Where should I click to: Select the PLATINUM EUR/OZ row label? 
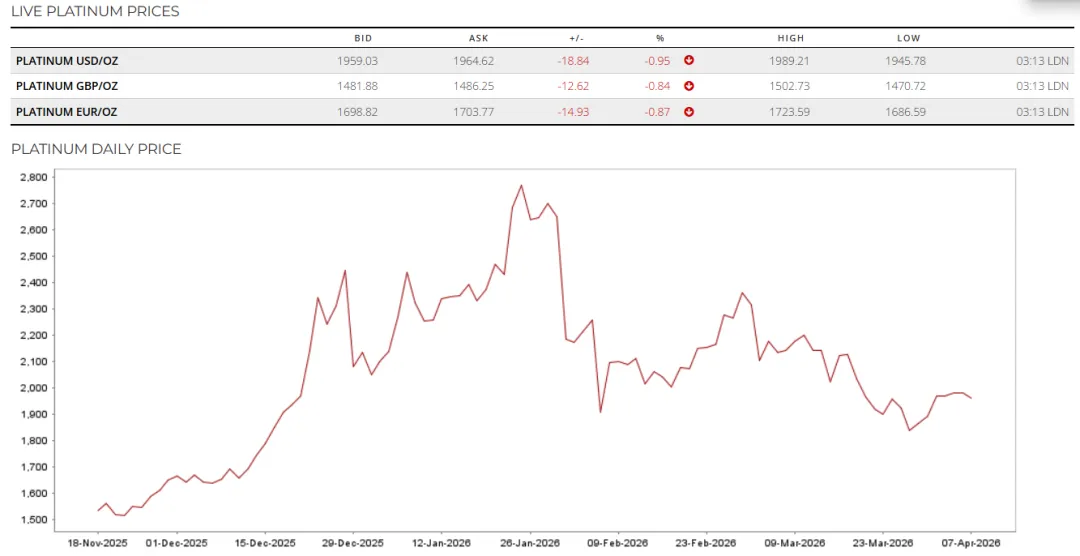(x=66, y=112)
